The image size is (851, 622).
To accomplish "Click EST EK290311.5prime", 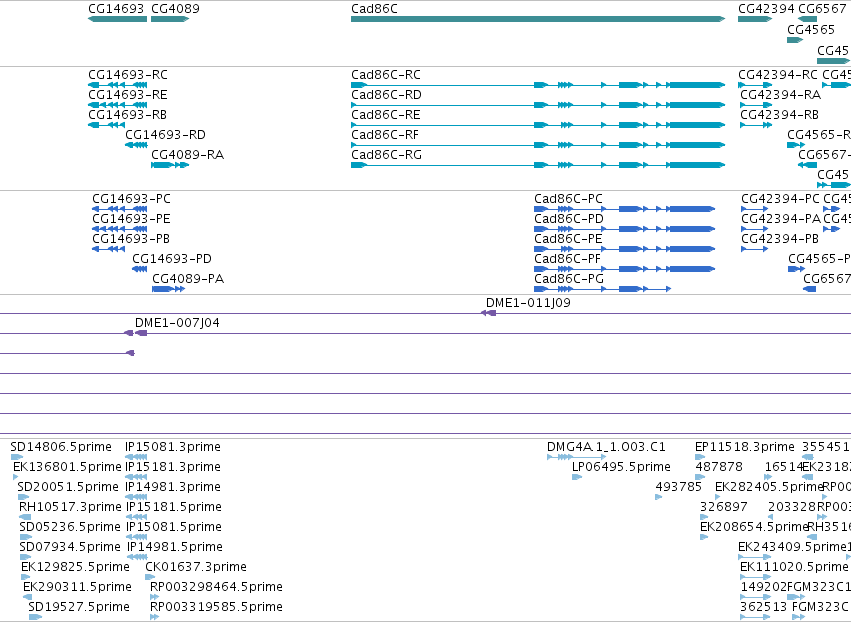I will pyautogui.click(x=27, y=597).
